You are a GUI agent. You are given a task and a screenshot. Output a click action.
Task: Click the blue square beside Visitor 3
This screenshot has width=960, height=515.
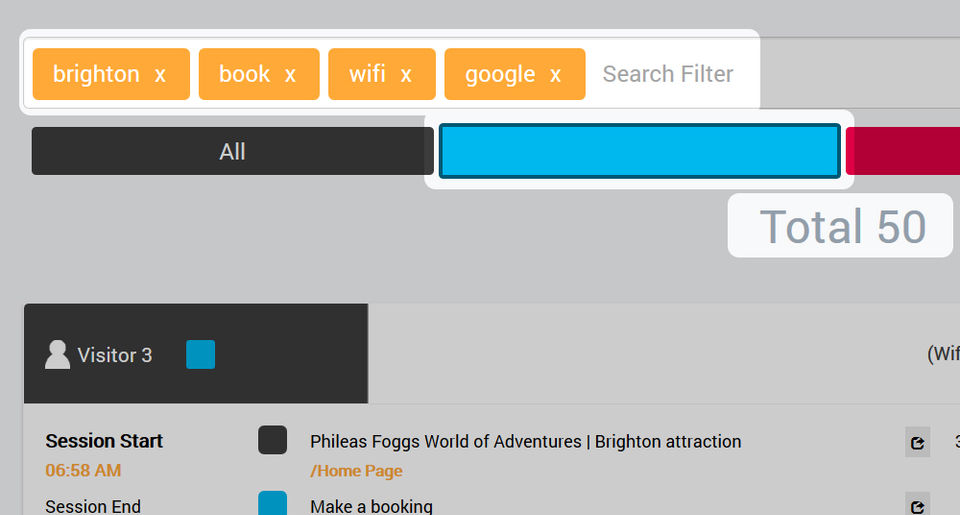200,355
